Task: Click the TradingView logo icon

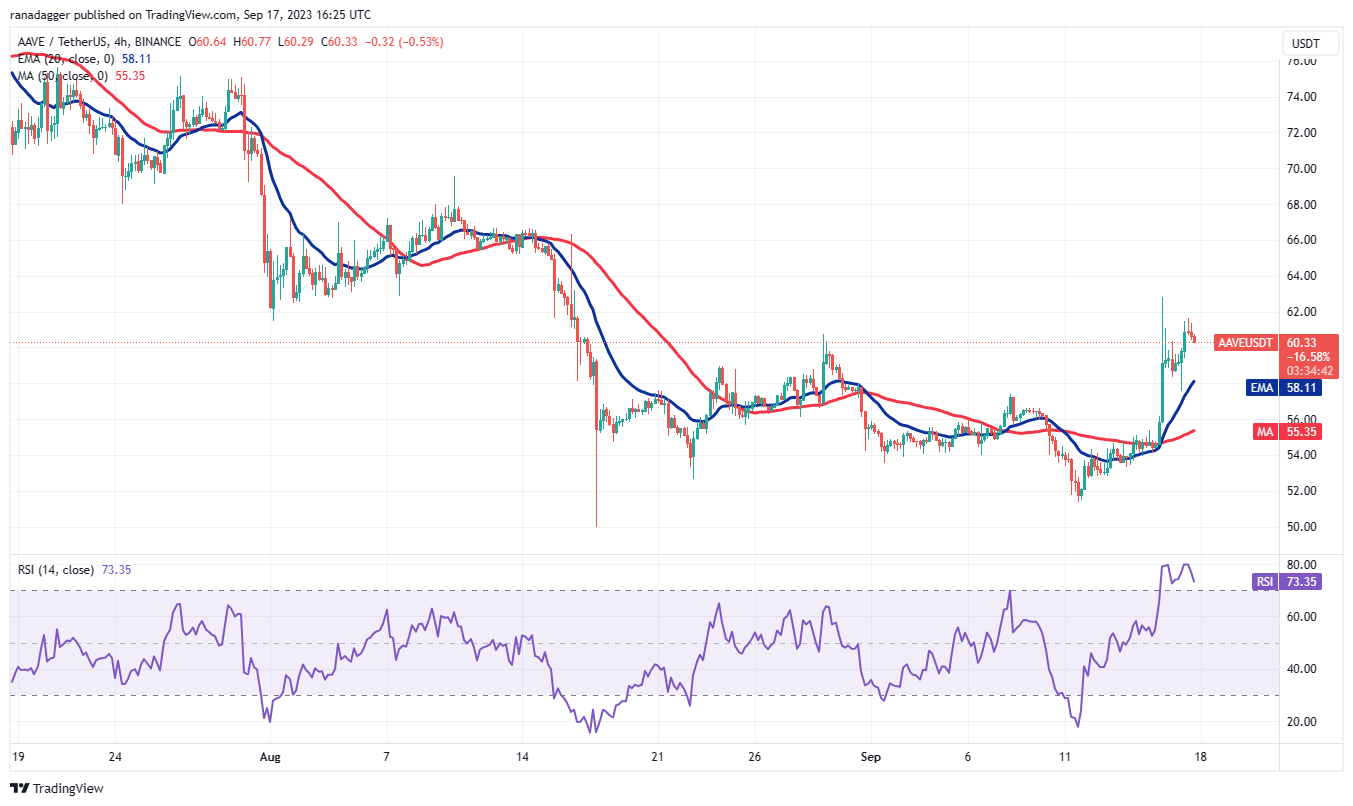Action: coord(18,789)
